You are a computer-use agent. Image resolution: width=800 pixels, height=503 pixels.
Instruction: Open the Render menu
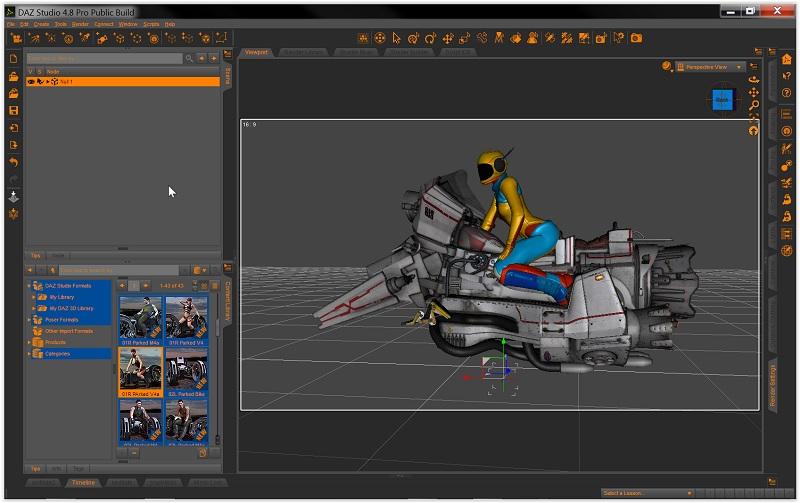click(x=80, y=24)
